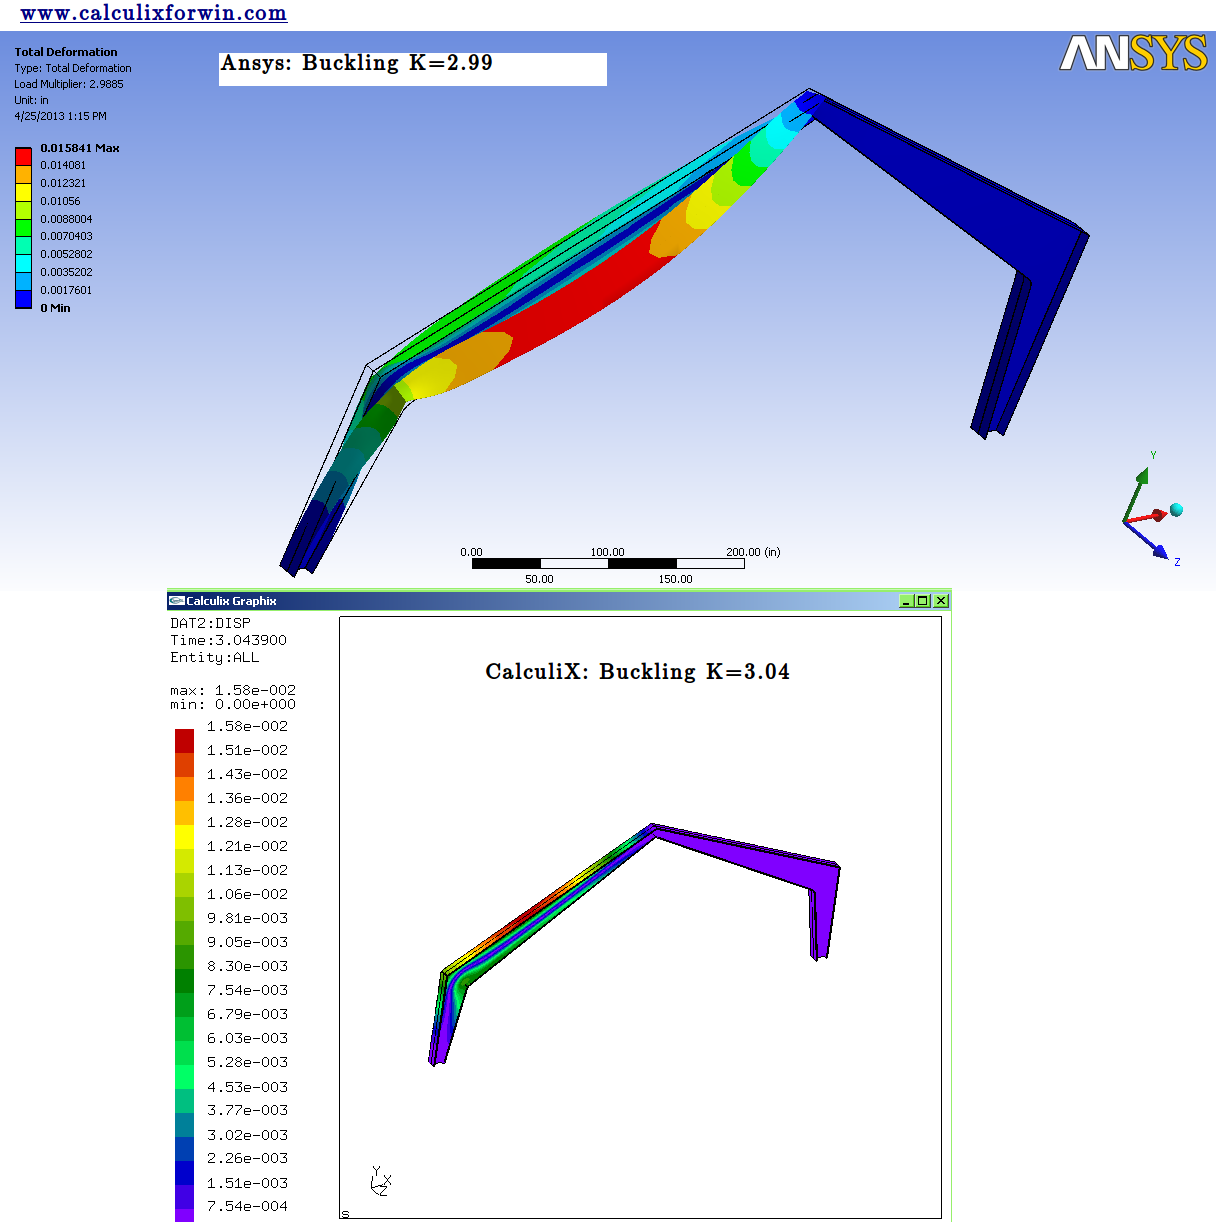Toggle the CalculiX window minimize control
Viewport: 1217px width, 1222px height.
pyautogui.click(x=907, y=600)
